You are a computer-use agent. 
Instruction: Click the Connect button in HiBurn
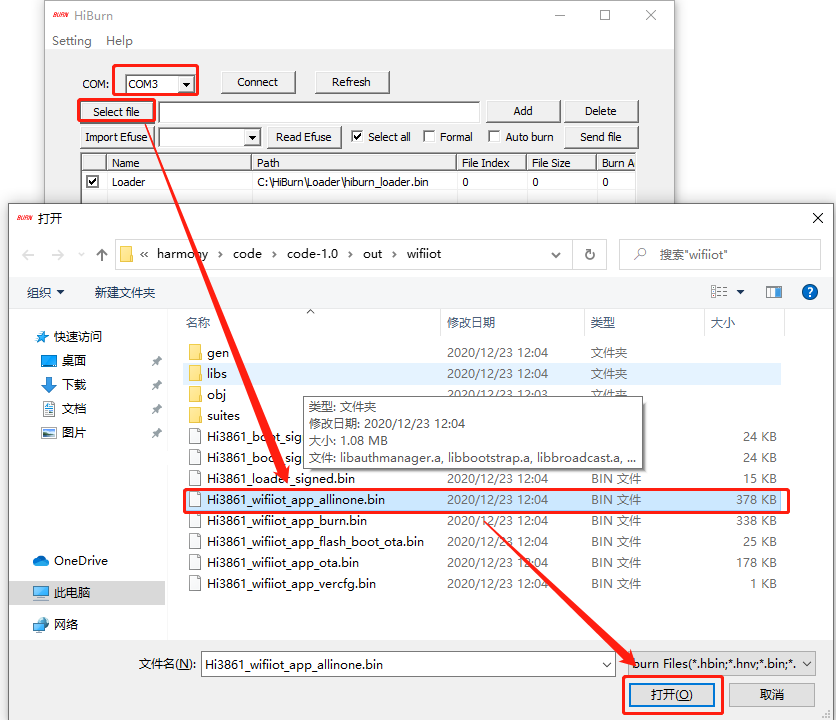pyautogui.click(x=258, y=82)
